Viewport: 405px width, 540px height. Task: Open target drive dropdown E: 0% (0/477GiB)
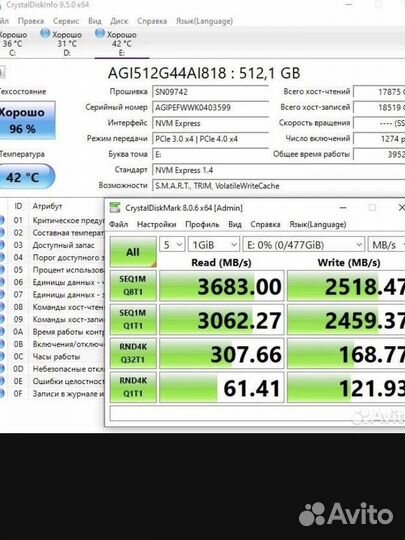click(303, 245)
